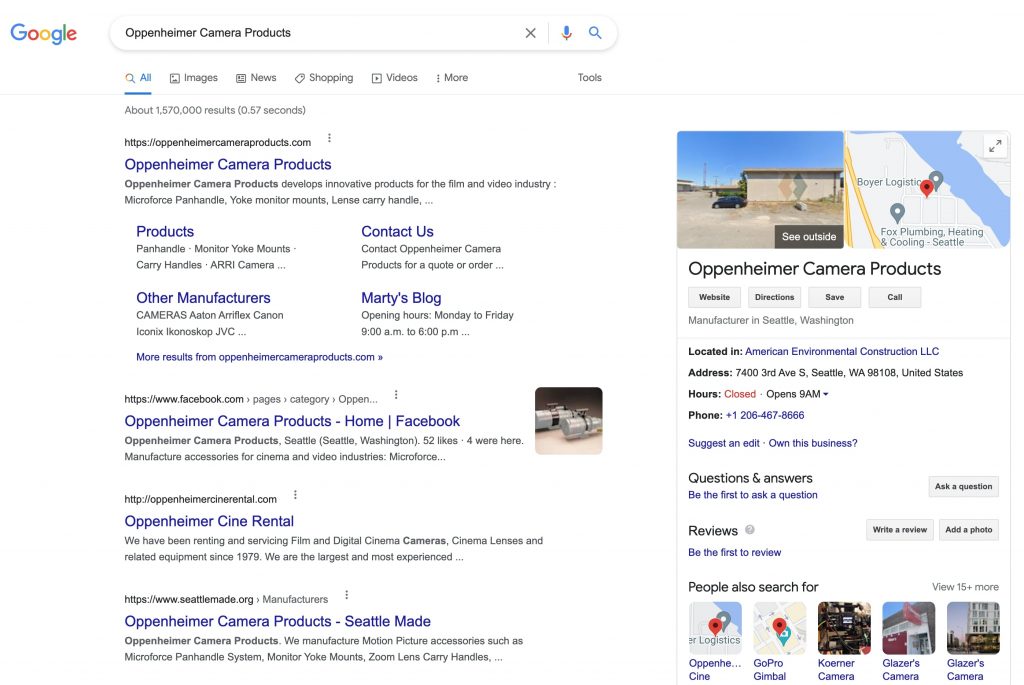Open the Other Manufacturers sitelink

[203, 298]
